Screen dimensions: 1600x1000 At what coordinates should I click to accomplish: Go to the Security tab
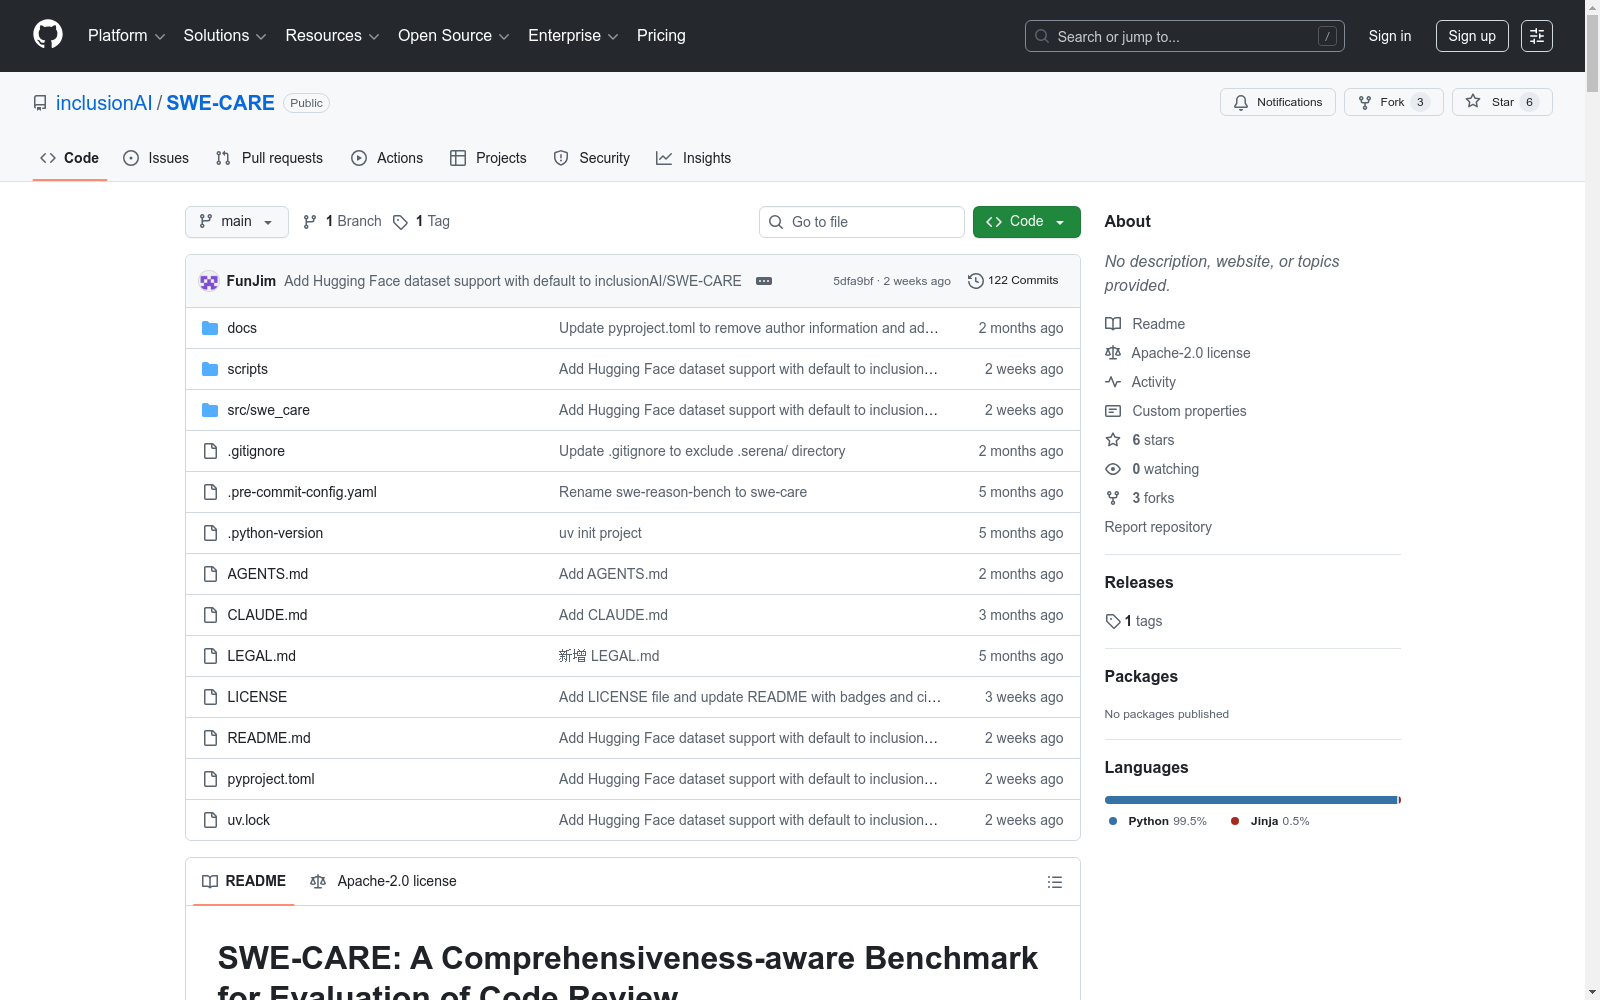click(x=592, y=158)
